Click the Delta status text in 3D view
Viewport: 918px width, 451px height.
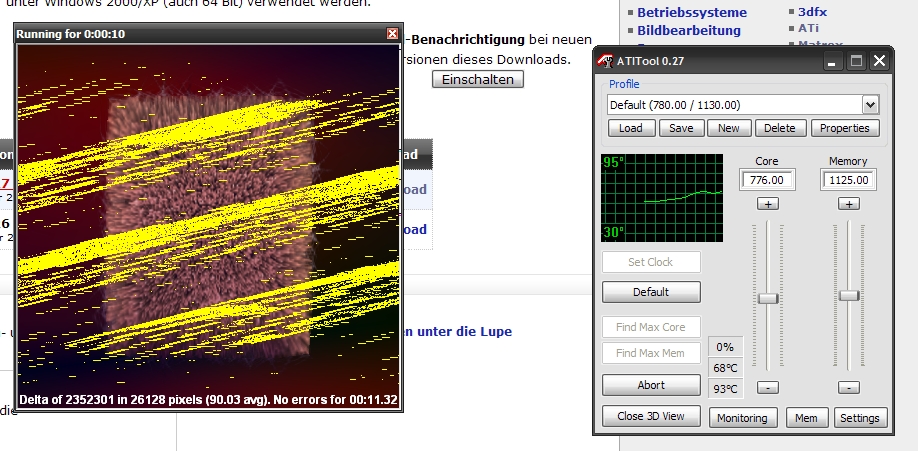pyautogui.click(x=208, y=400)
